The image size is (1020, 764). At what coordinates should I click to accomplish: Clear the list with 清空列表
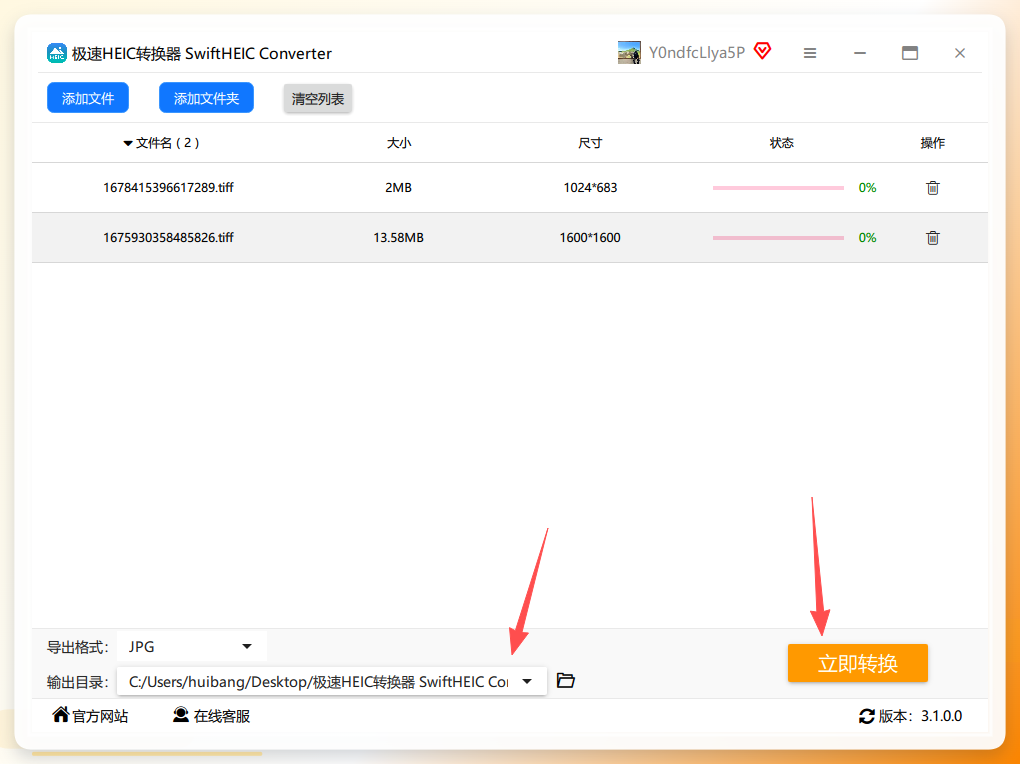click(x=317, y=99)
